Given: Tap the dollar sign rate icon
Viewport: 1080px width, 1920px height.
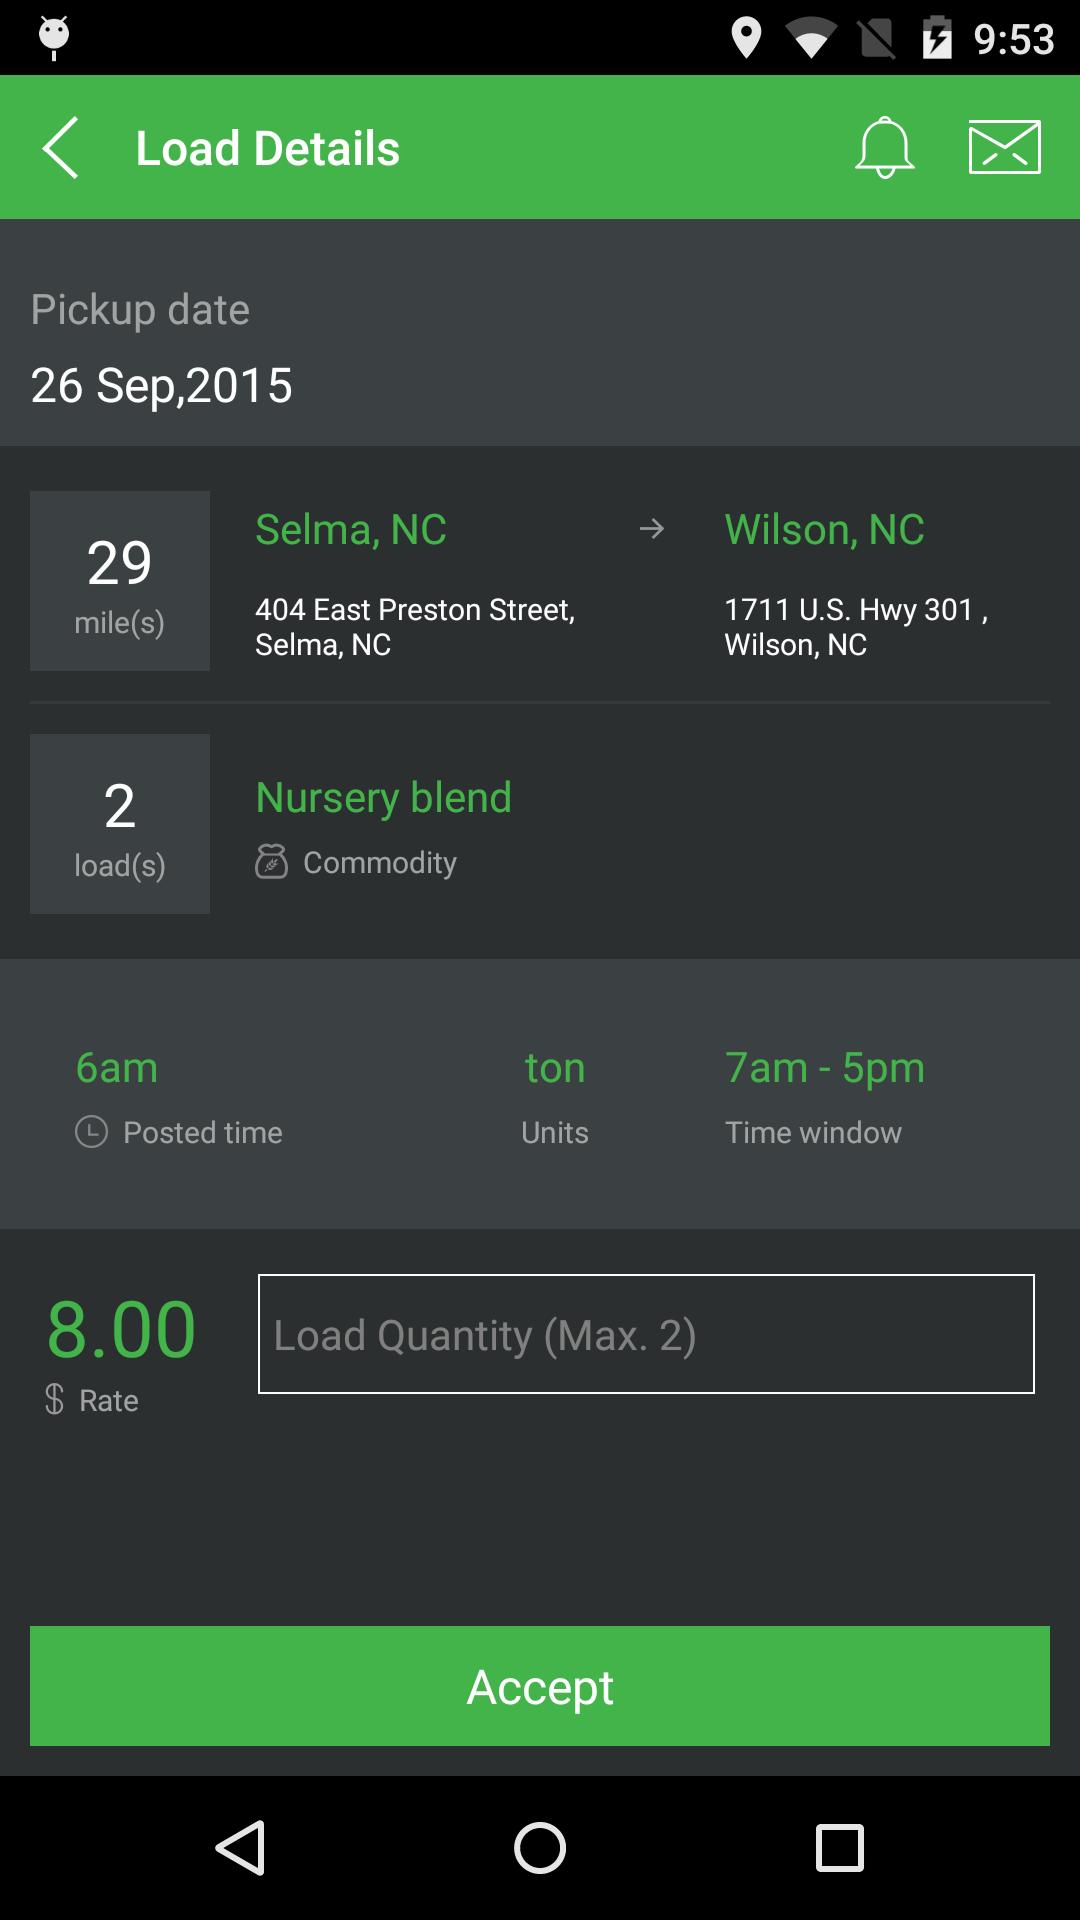Looking at the screenshot, I should pyautogui.click(x=55, y=1399).
